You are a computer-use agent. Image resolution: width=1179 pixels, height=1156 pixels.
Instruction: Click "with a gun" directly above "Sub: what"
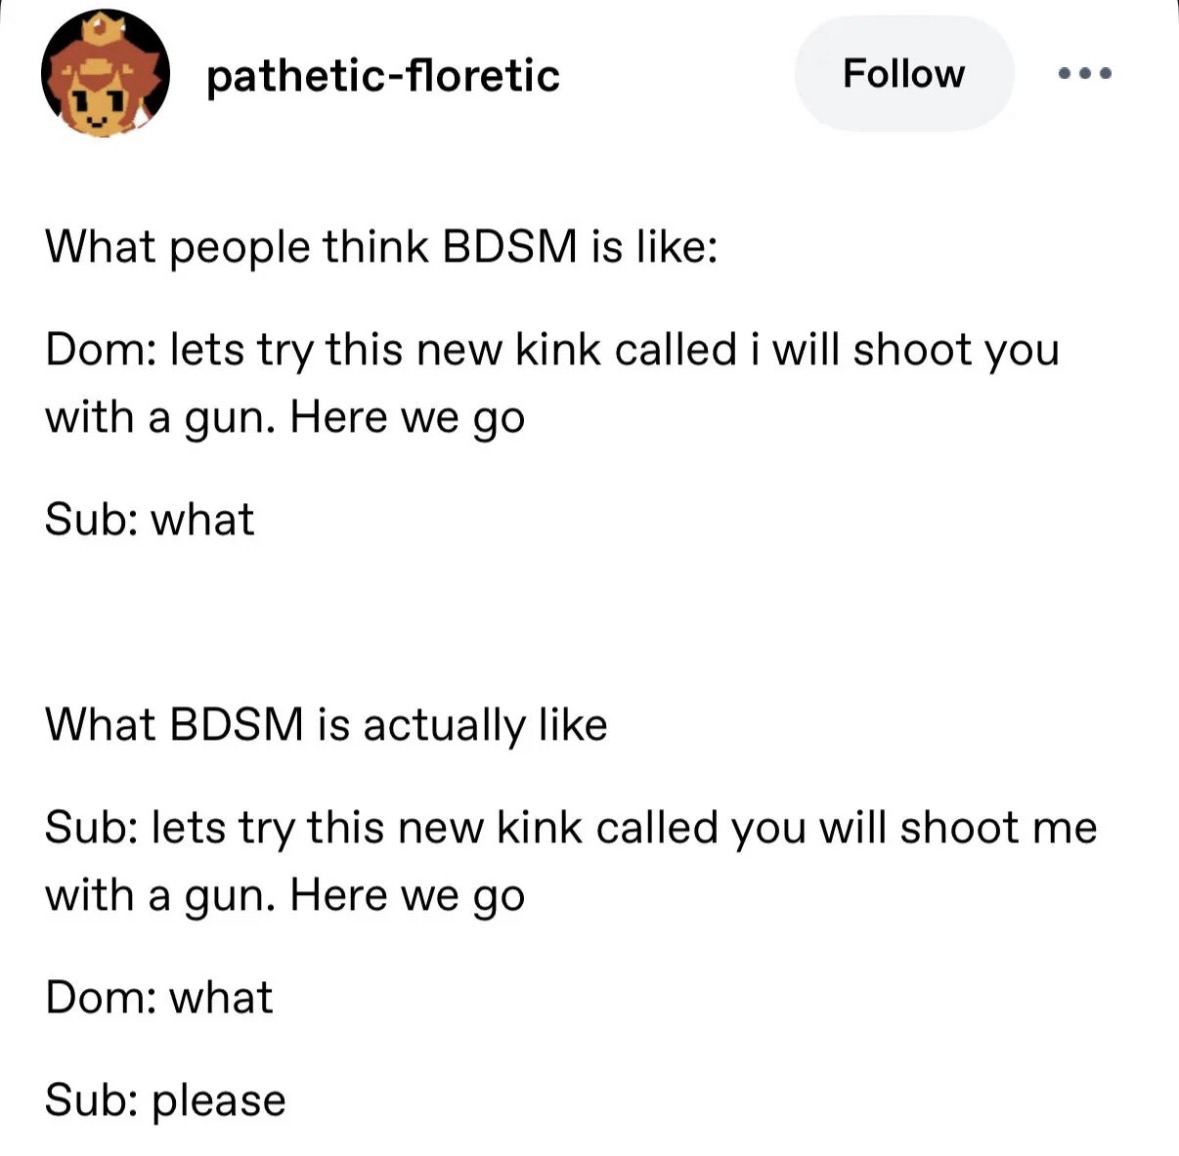pyautogui.click(x=159, y=418)
